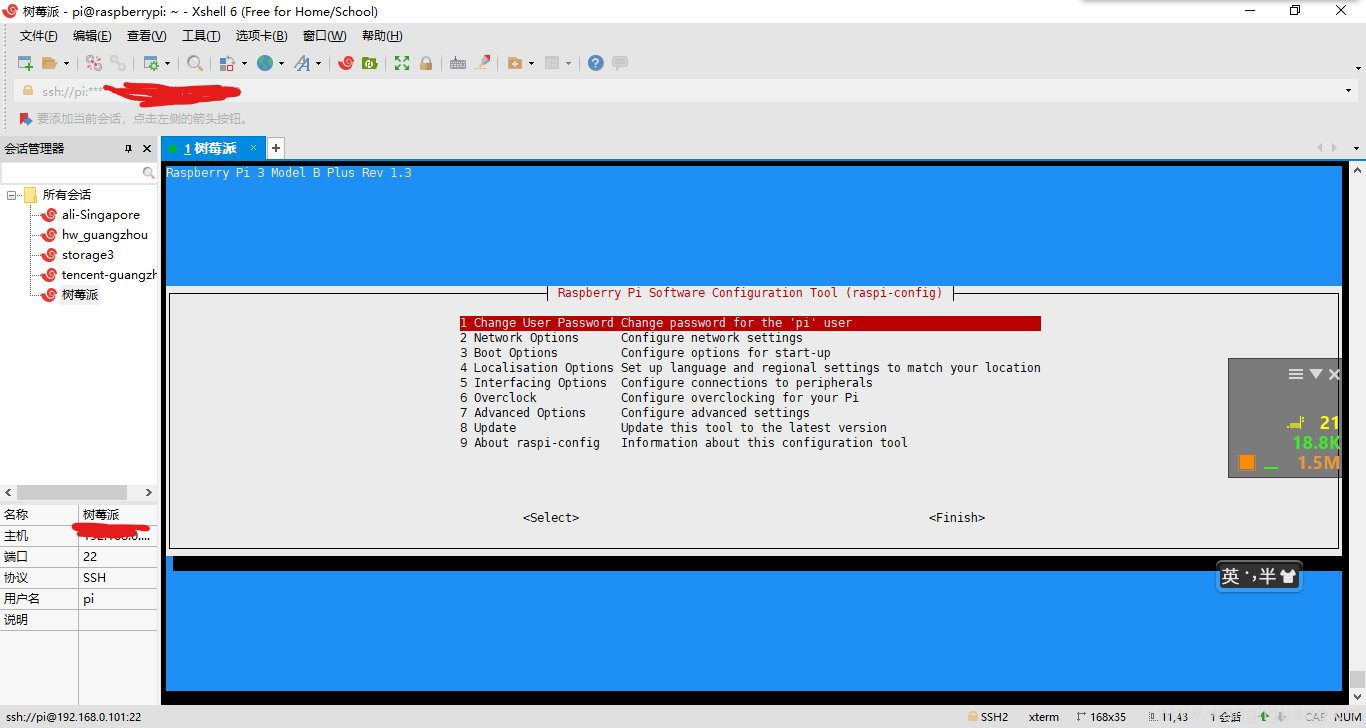This screenshot has width=1366, height=728.
Task: Open the 帮助(H) menu
Action: point(382,36)
